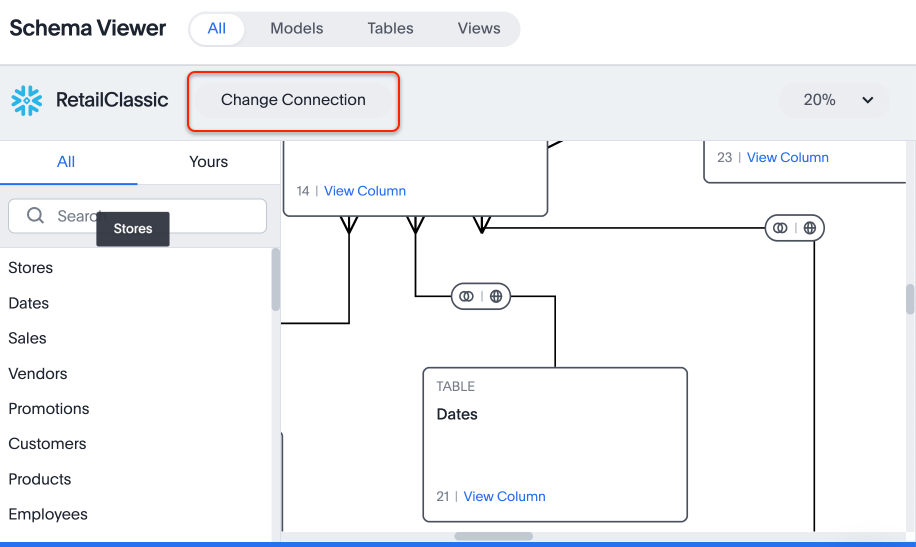Open View Column link in Dates table card
Image resolution: width=916 pixels, height=547 pixels.
(504, 496)
